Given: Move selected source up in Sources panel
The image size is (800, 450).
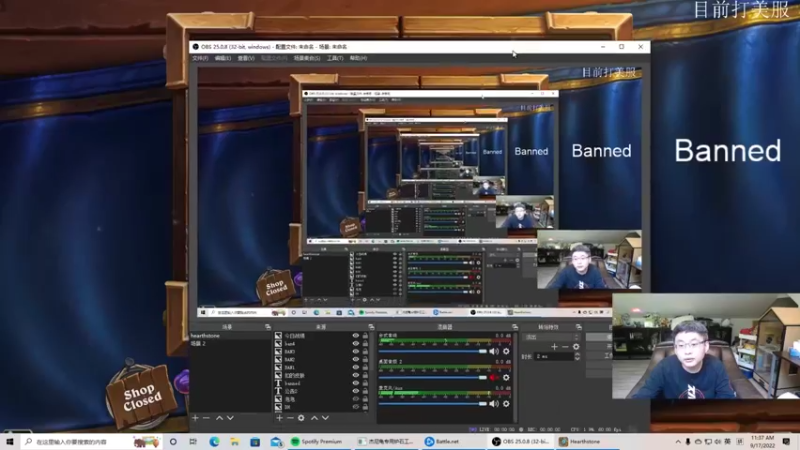Looking at the screenshot, I should click(314, 418).
